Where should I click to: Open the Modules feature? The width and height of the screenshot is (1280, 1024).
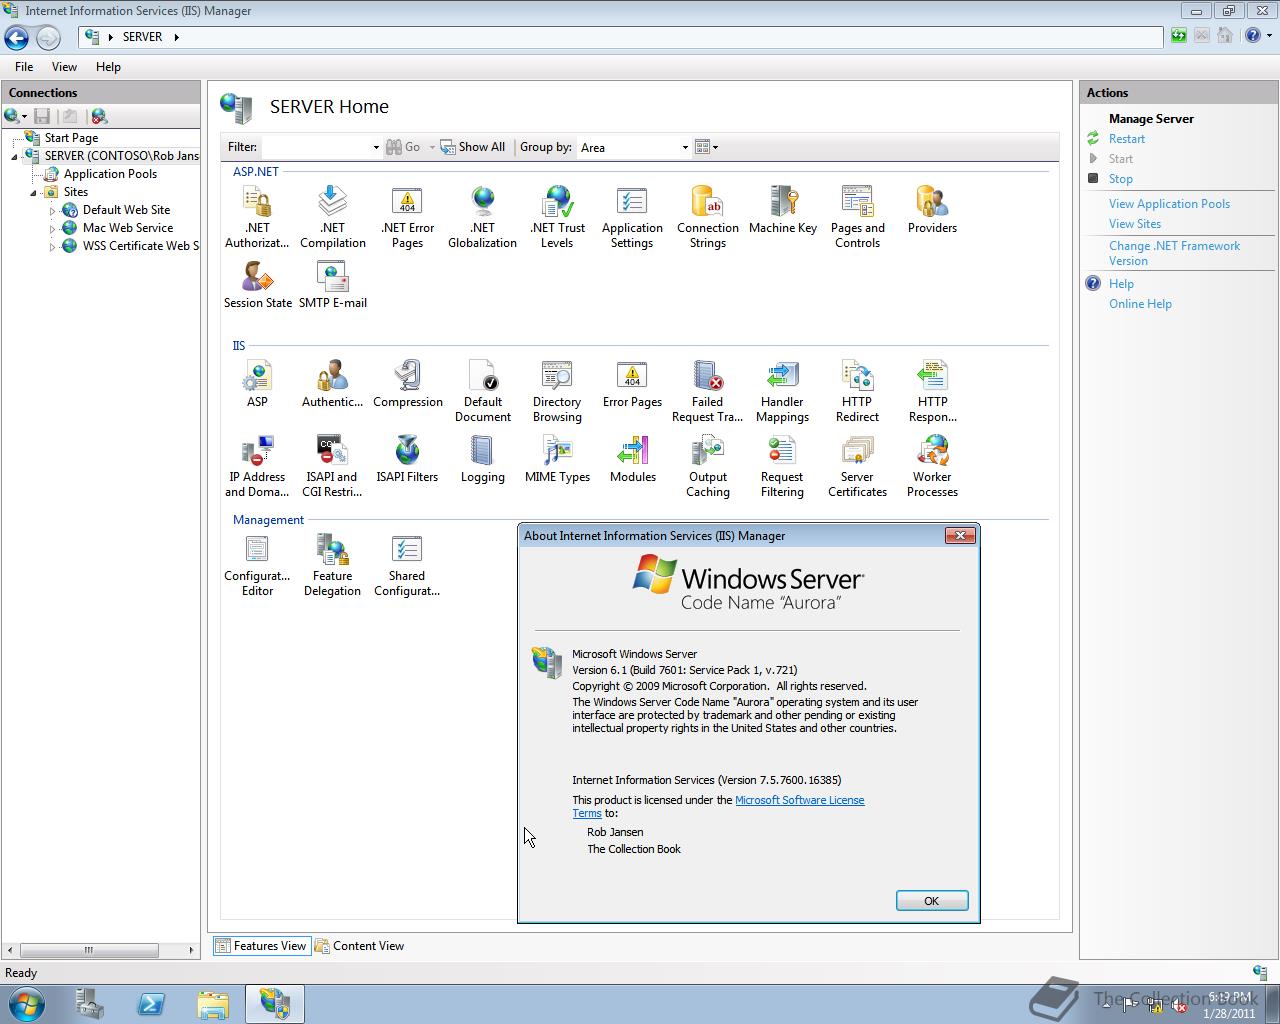pyautogui.click(x=632, y=459)
